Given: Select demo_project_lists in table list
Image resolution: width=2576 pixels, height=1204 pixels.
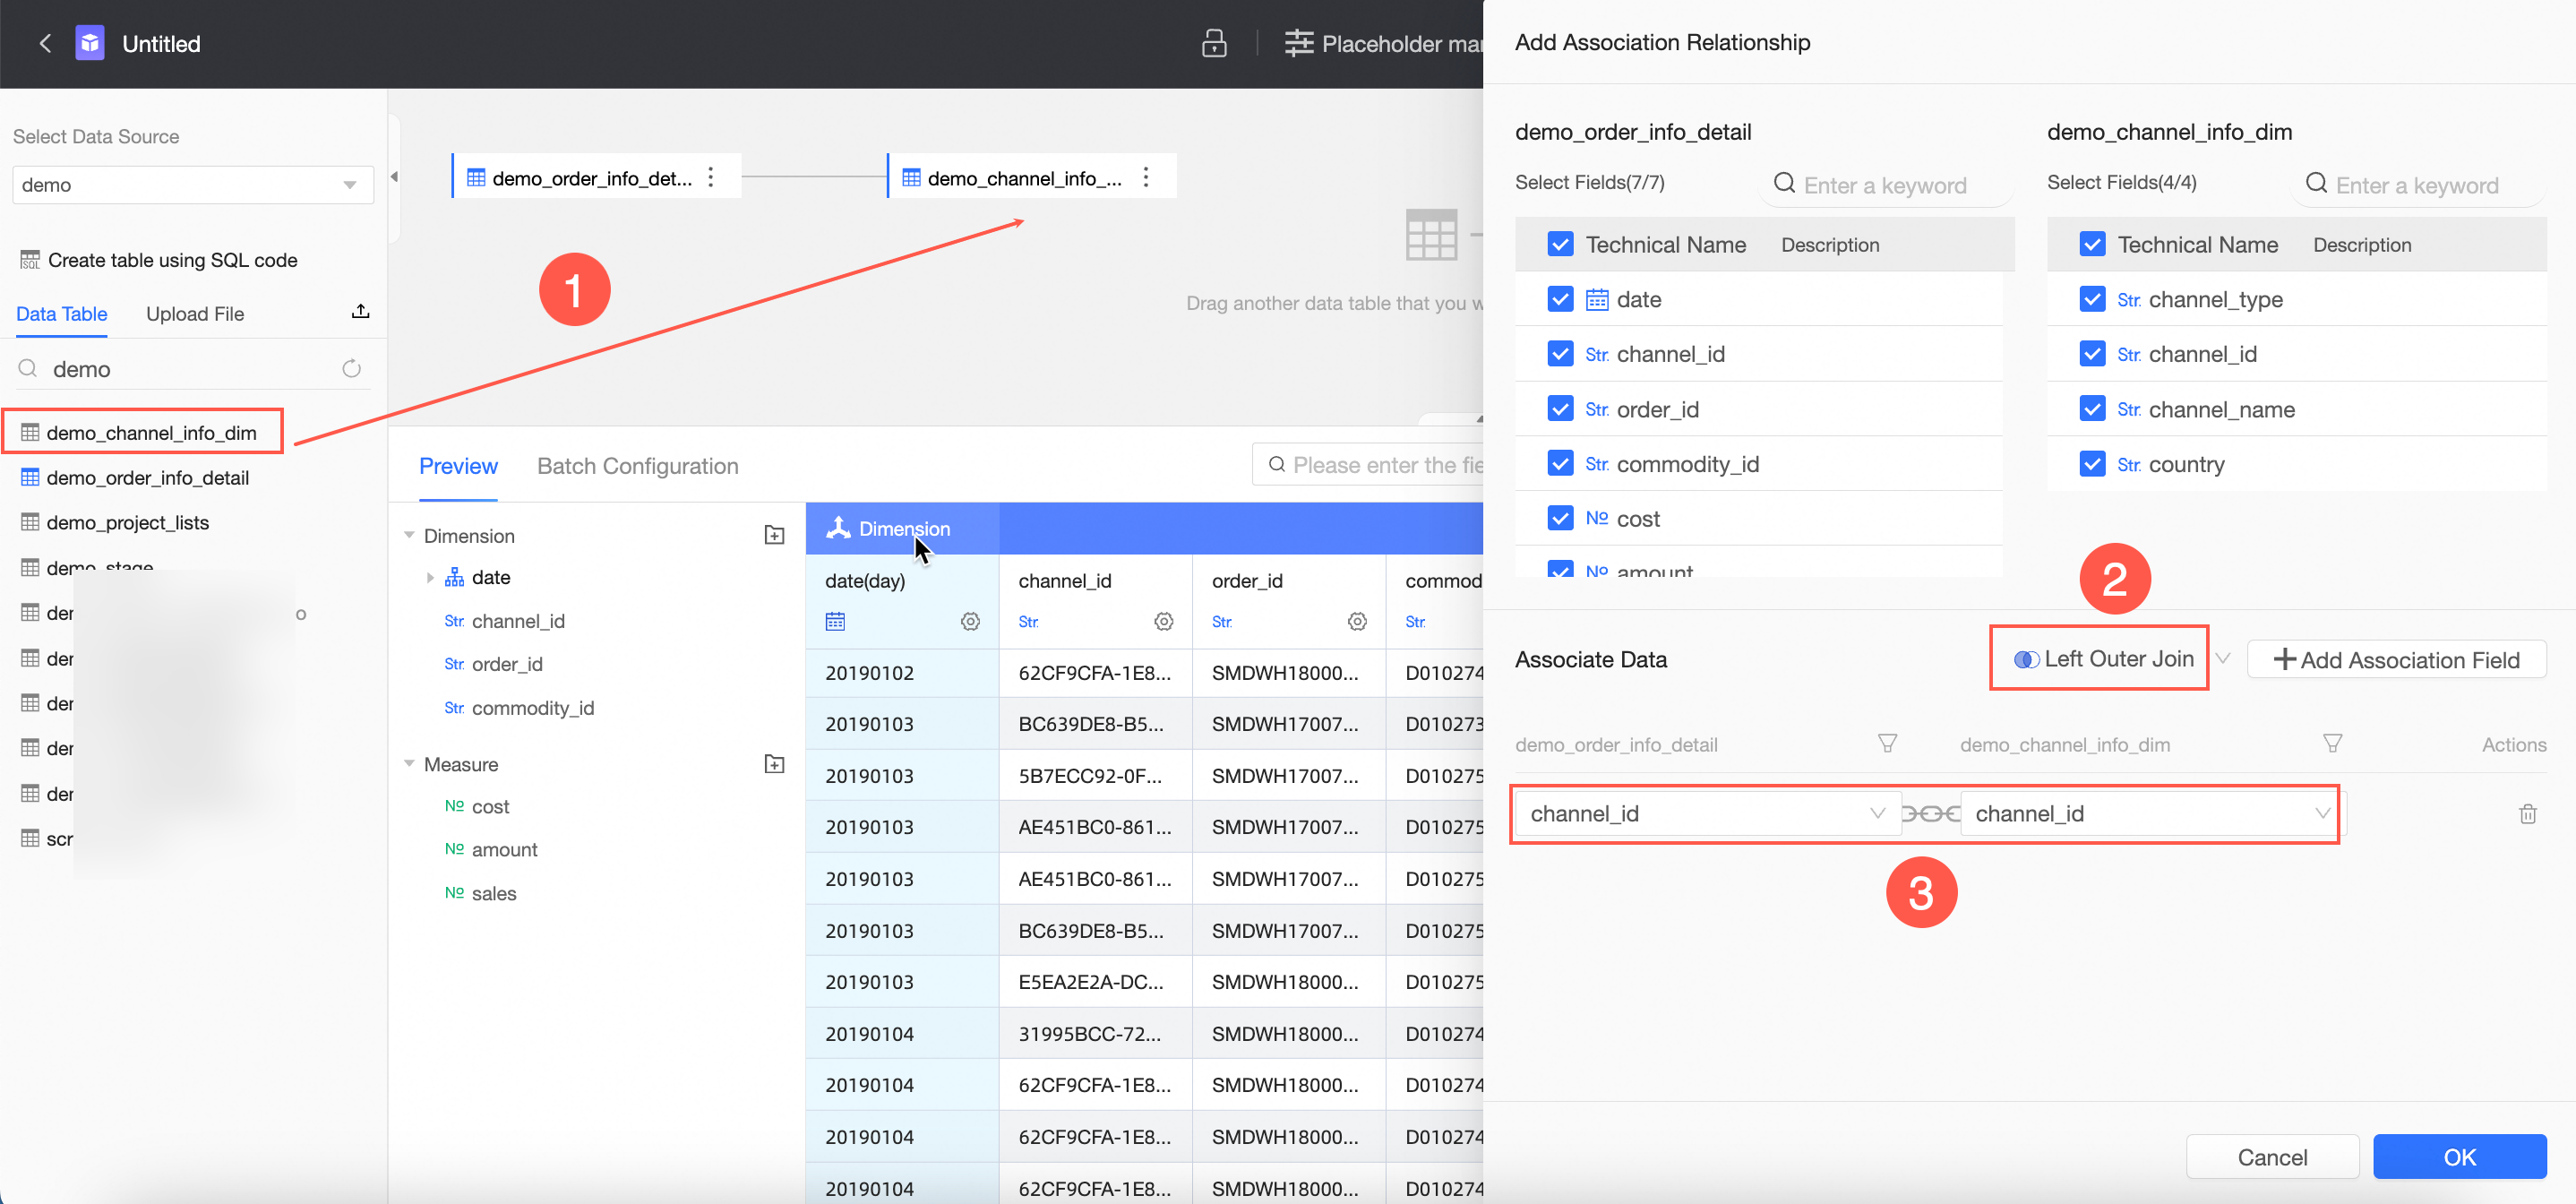Looking at the screenshot, I should click(127, 523).
